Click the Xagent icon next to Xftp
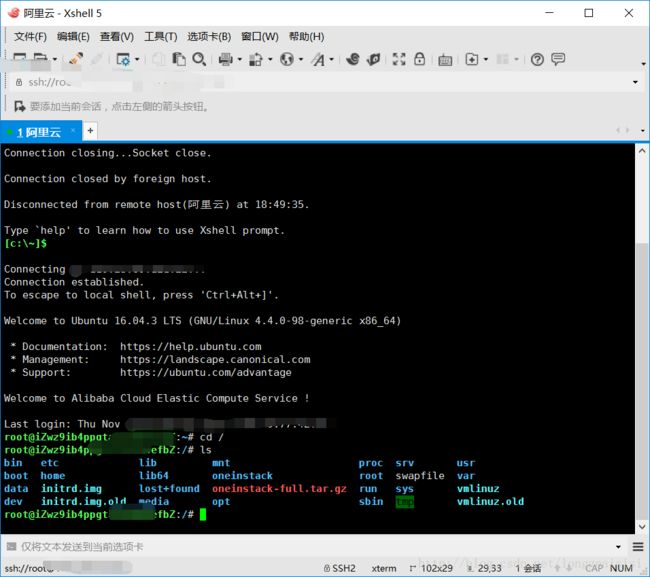The height and width of the screenshot is (577, 650). pyautogui.click(x=374, y=59)
